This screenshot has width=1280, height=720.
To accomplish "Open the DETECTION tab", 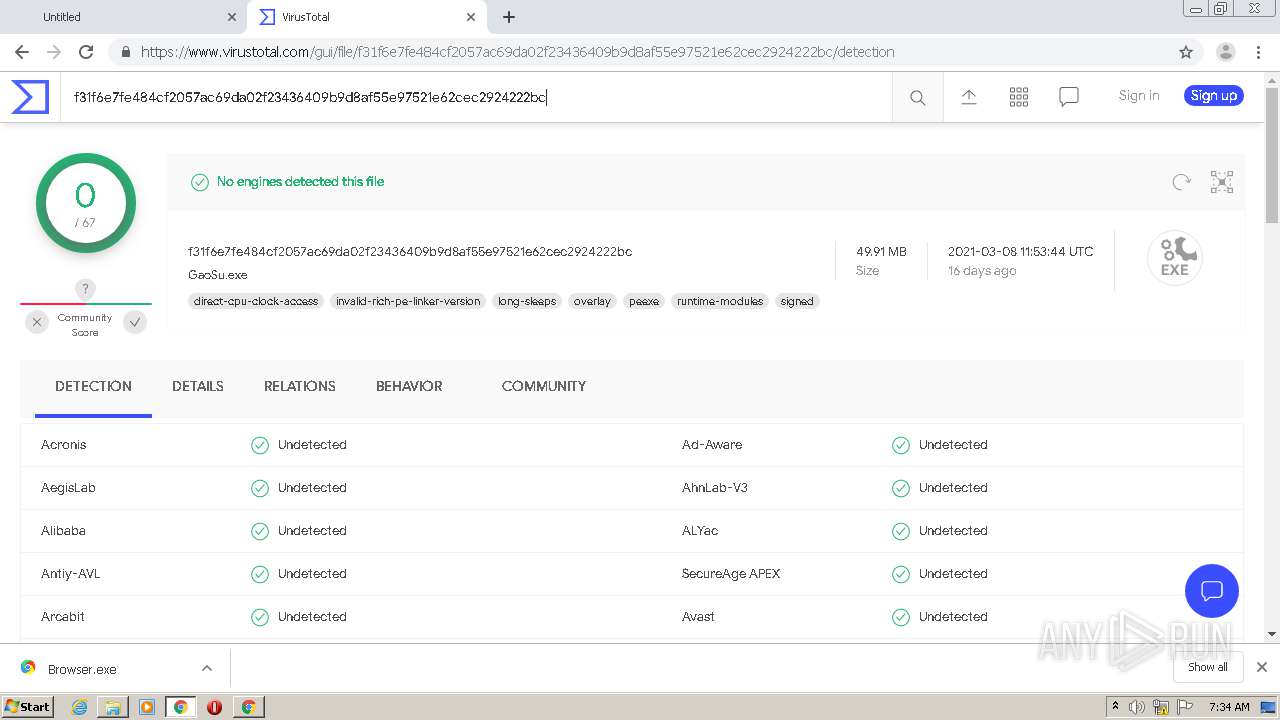I will point(93,386).
